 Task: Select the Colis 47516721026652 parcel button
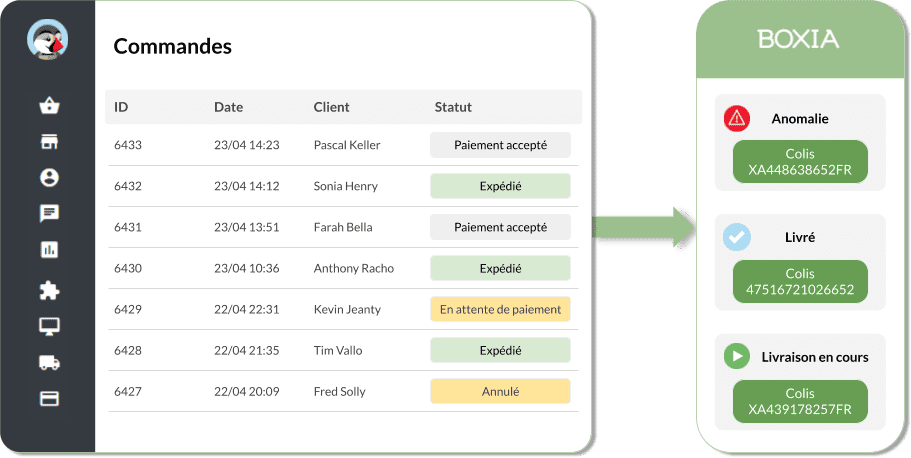tap(800, 281)
